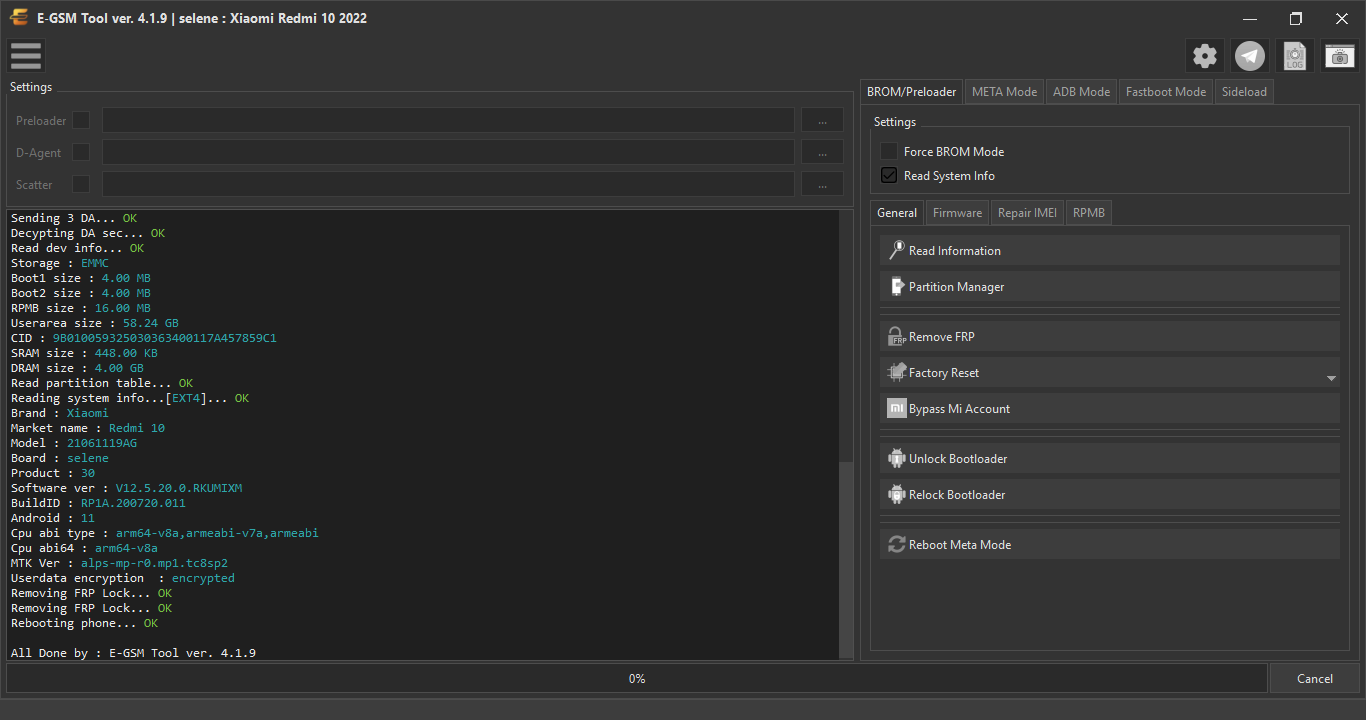Image resolution: width=1366 pixels, height=720 pixels.
Task: Click the Market name Redmi 10 line
Action: tap(88, 428)
